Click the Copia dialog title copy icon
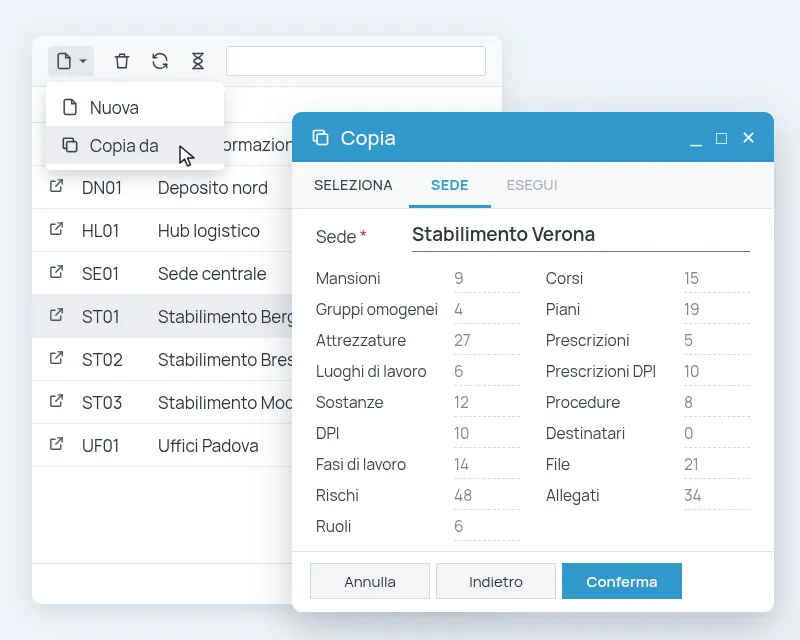Screen dimensions: 800x640 [320, 138]
